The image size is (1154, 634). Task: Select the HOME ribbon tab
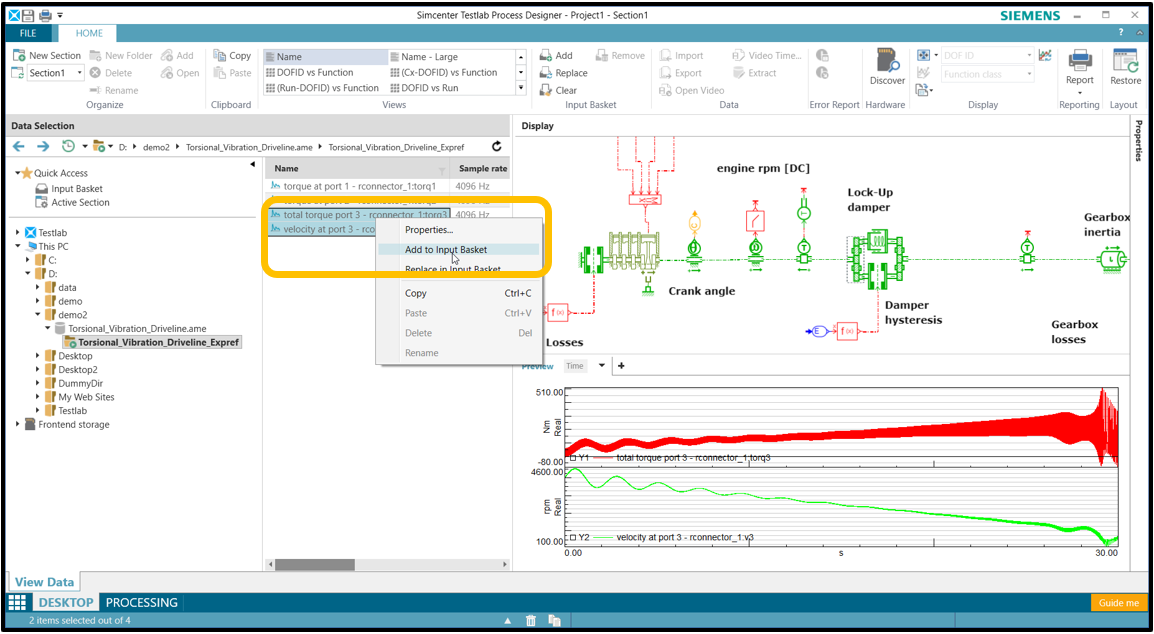89,33
